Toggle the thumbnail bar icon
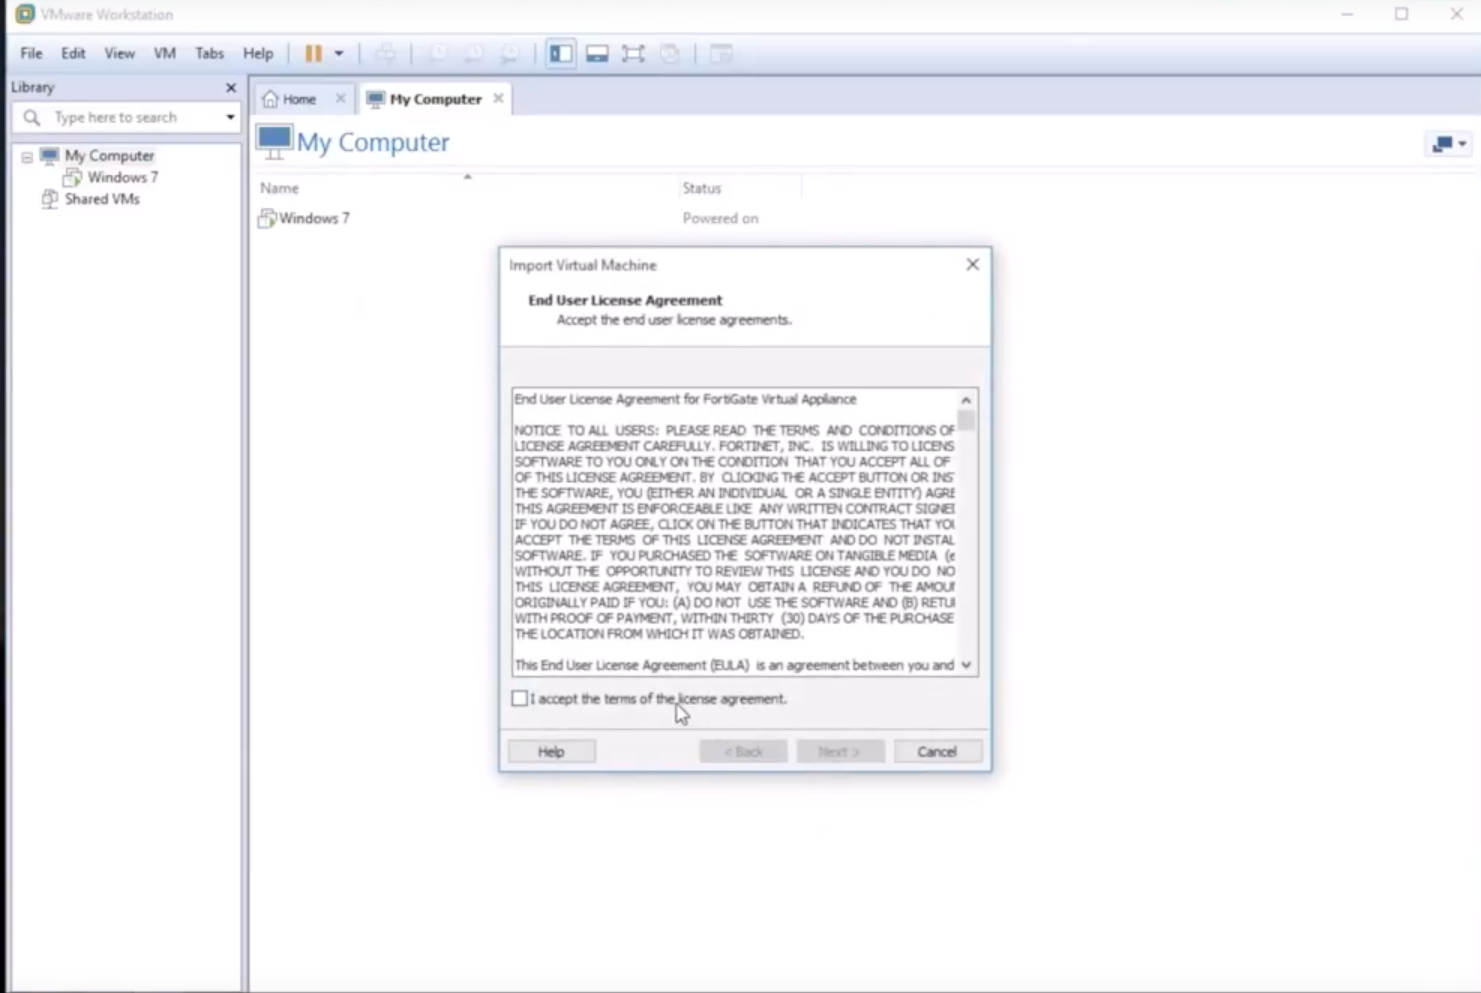Viewport: 1481px width, 993px height. tap(597, 54)
